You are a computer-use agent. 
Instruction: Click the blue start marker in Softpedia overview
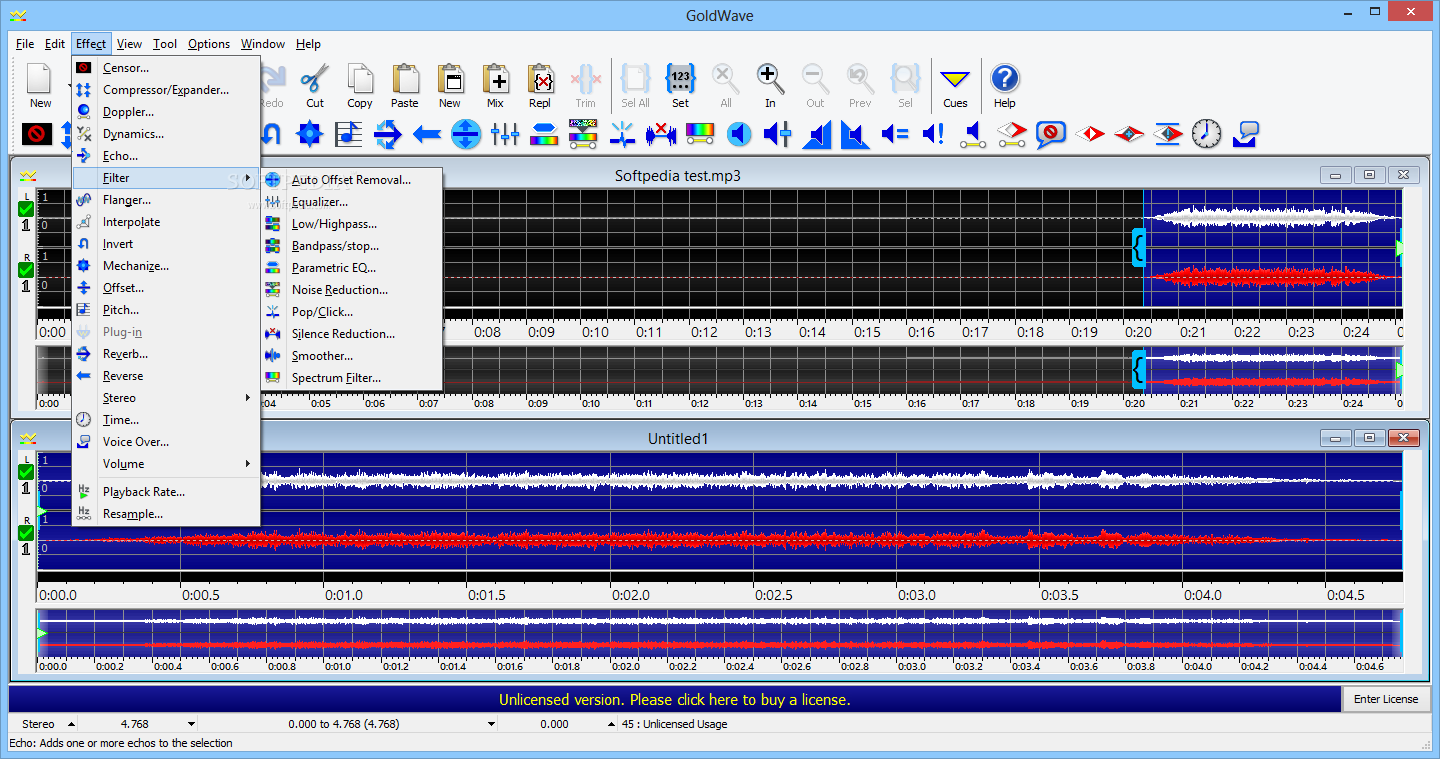coord(1138,369)
